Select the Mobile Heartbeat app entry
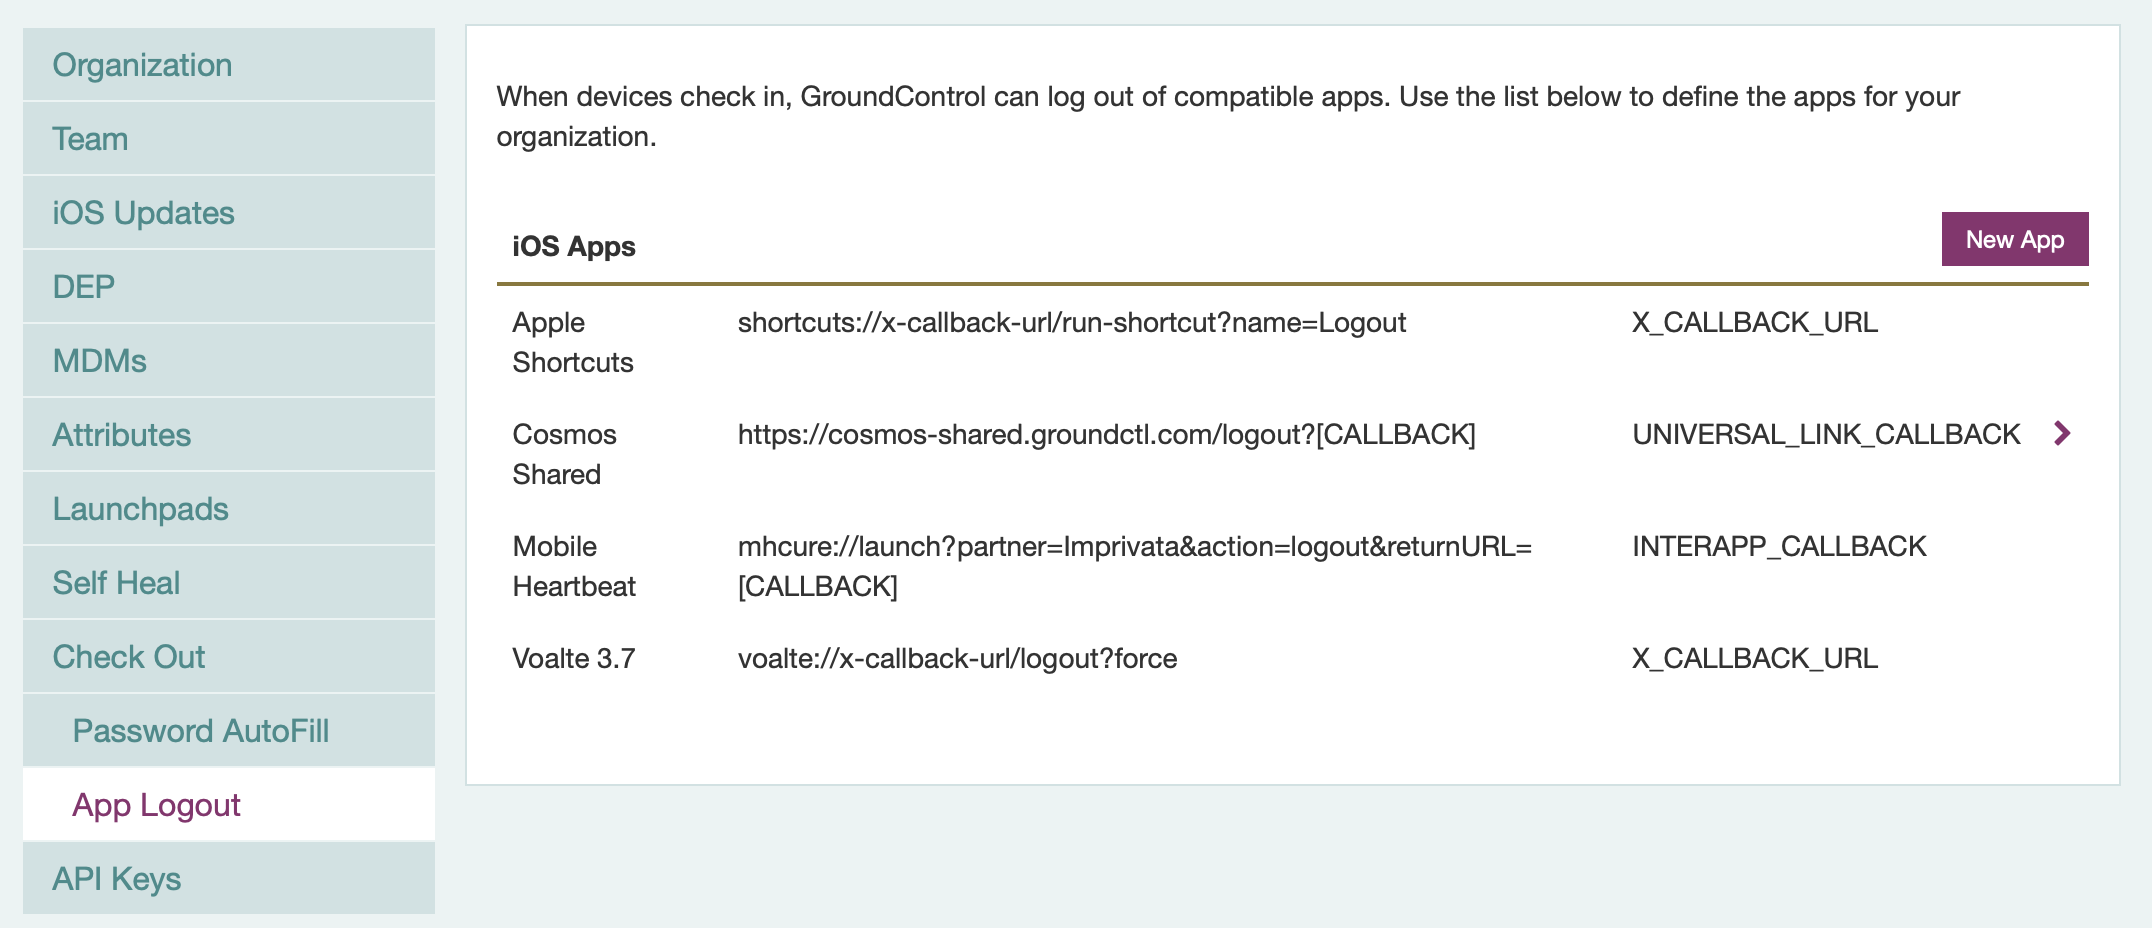2152x928 pixels. 573,566
